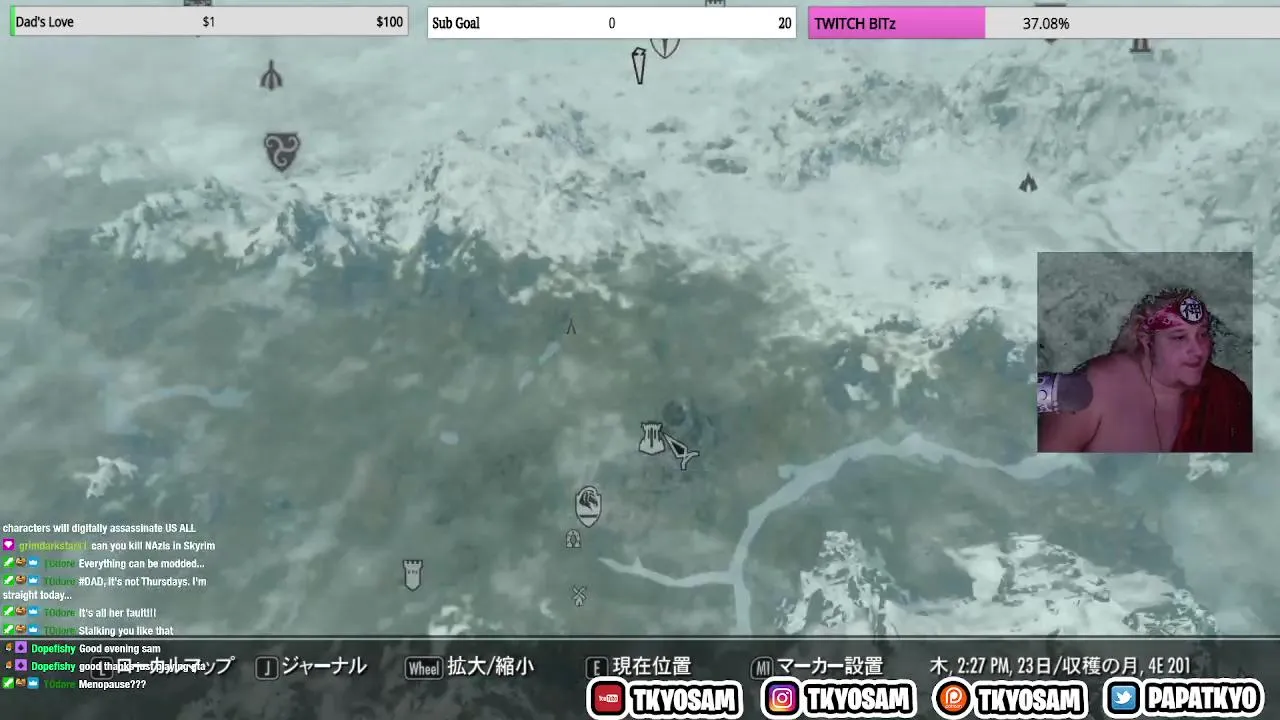Select the arch-shaped map marker below horse shield
Screen dimensions: 1280x720
point(573,539)
